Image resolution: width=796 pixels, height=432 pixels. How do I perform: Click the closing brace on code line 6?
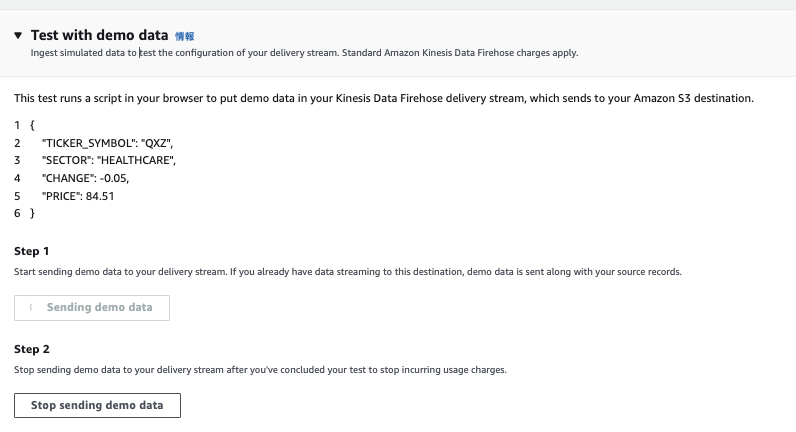pos(33,213)
